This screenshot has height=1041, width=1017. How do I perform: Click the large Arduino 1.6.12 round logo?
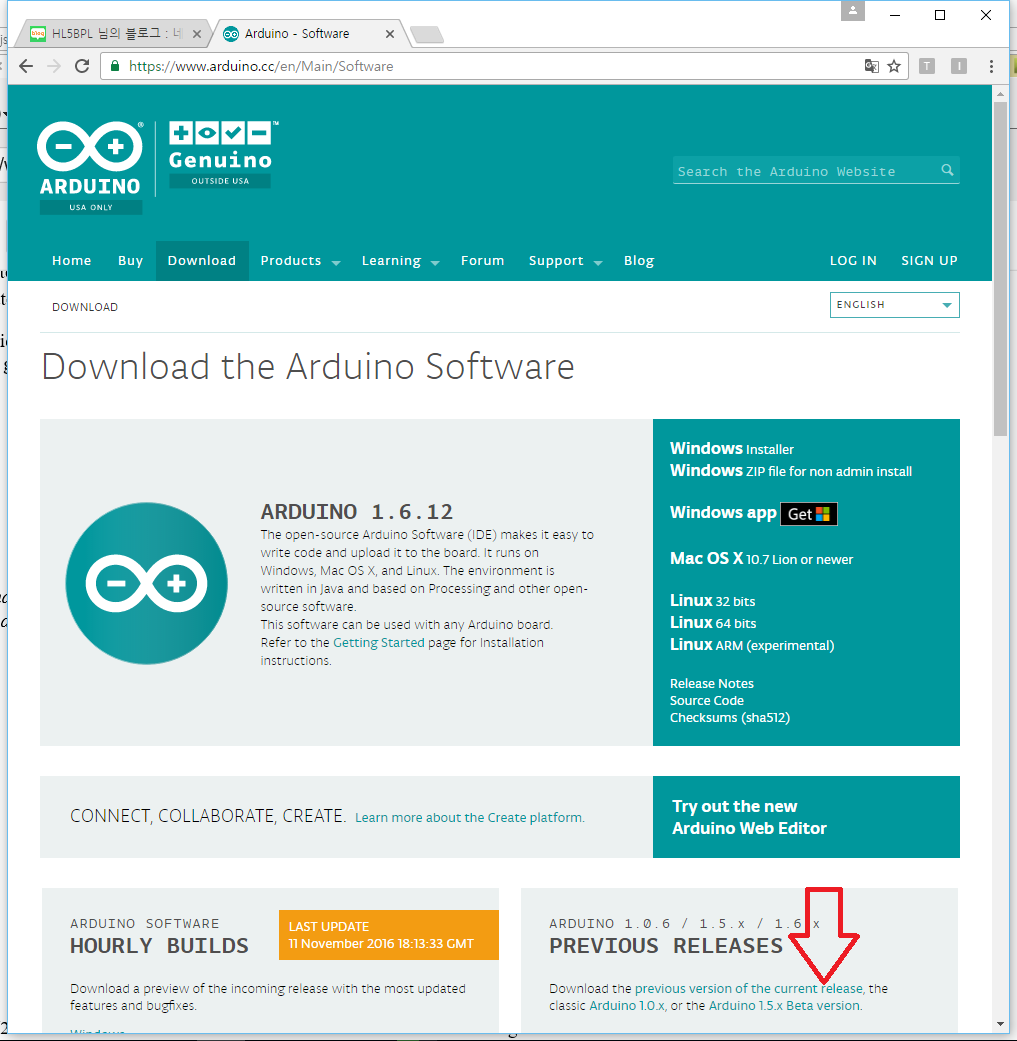pos(147,583)
